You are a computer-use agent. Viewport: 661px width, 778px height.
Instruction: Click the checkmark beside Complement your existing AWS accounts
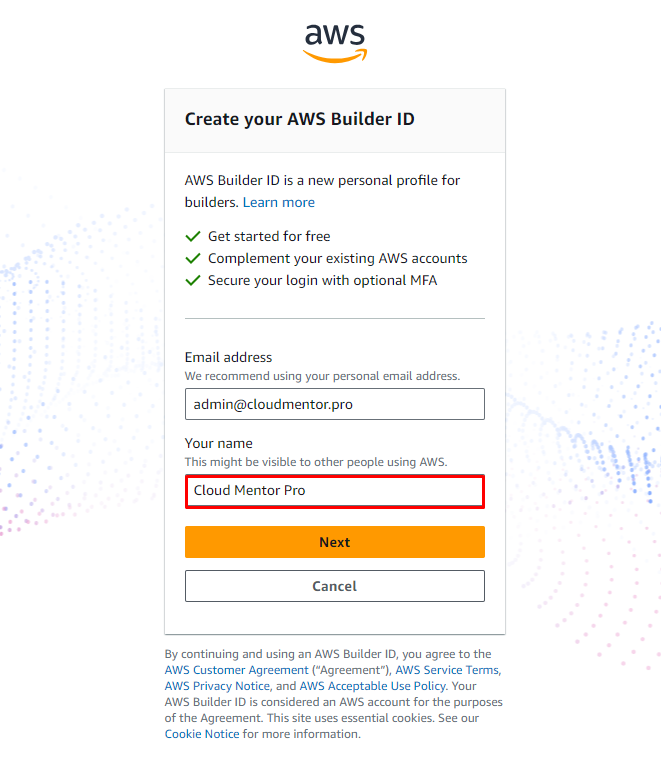click(x=193, y=259)
